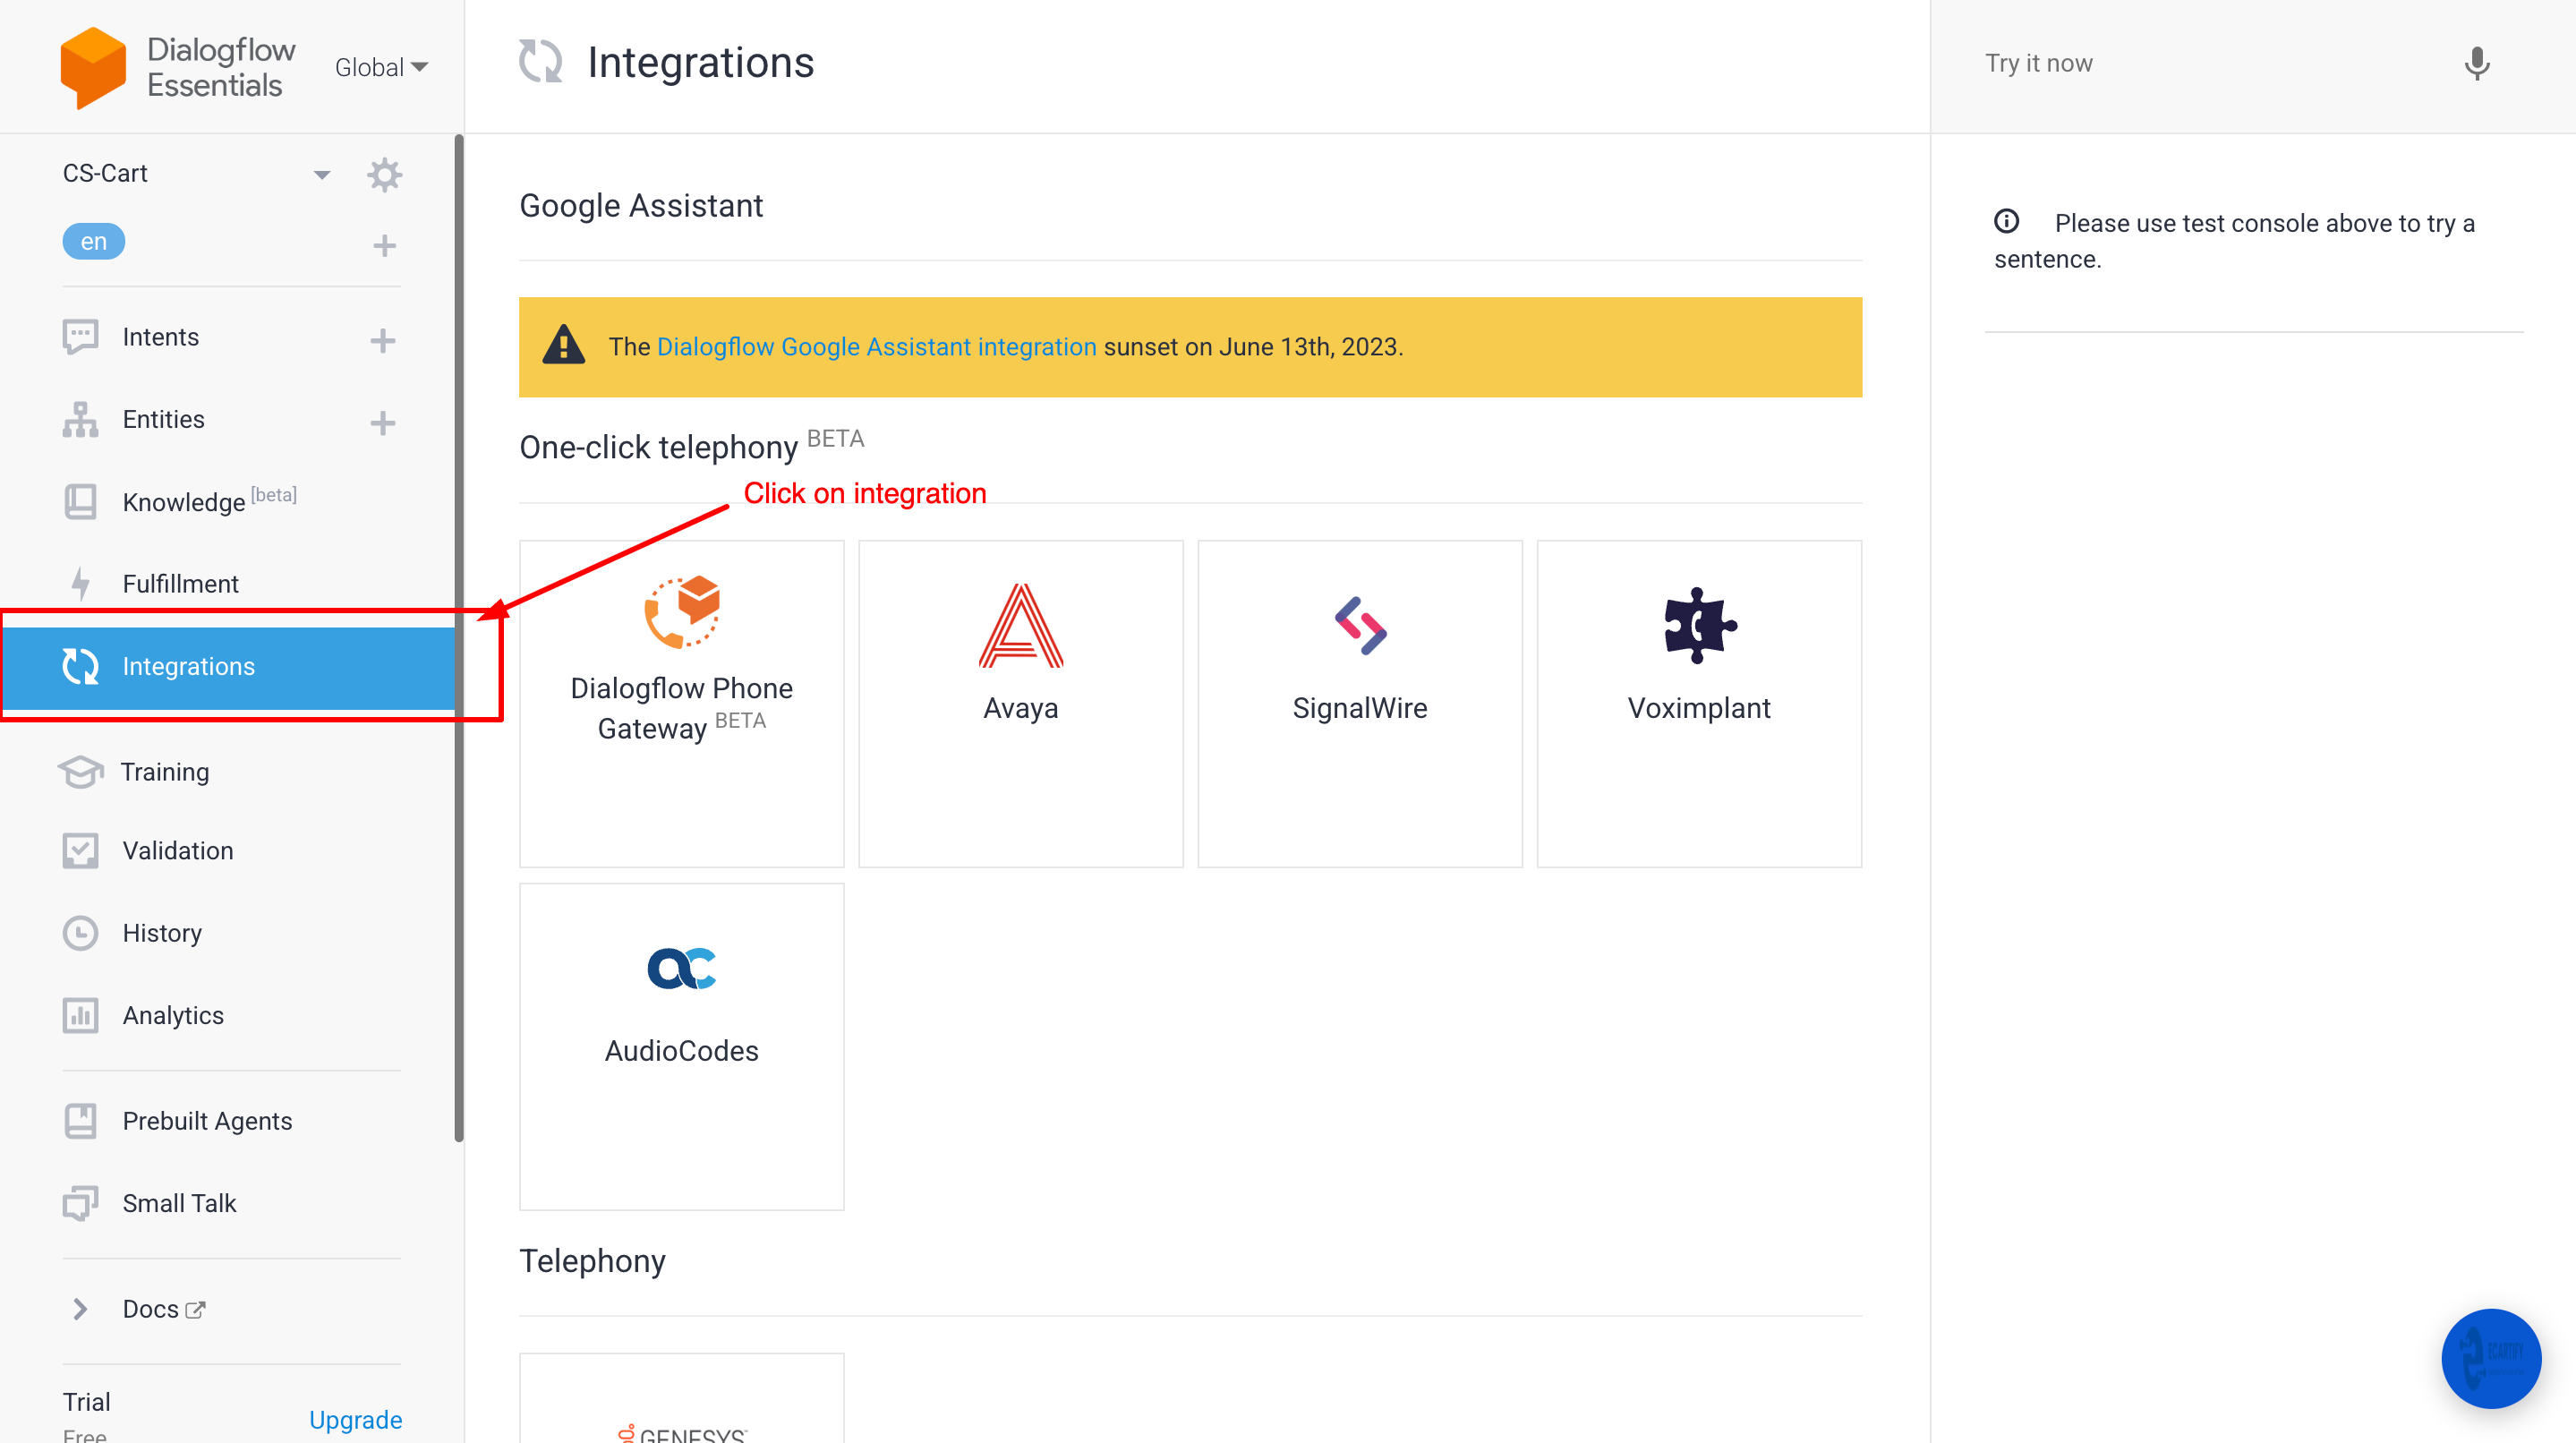The height and width of the screenshot is (1443, 2576).
Task: Create entity using the plus icon
Action: click(383, 422)
